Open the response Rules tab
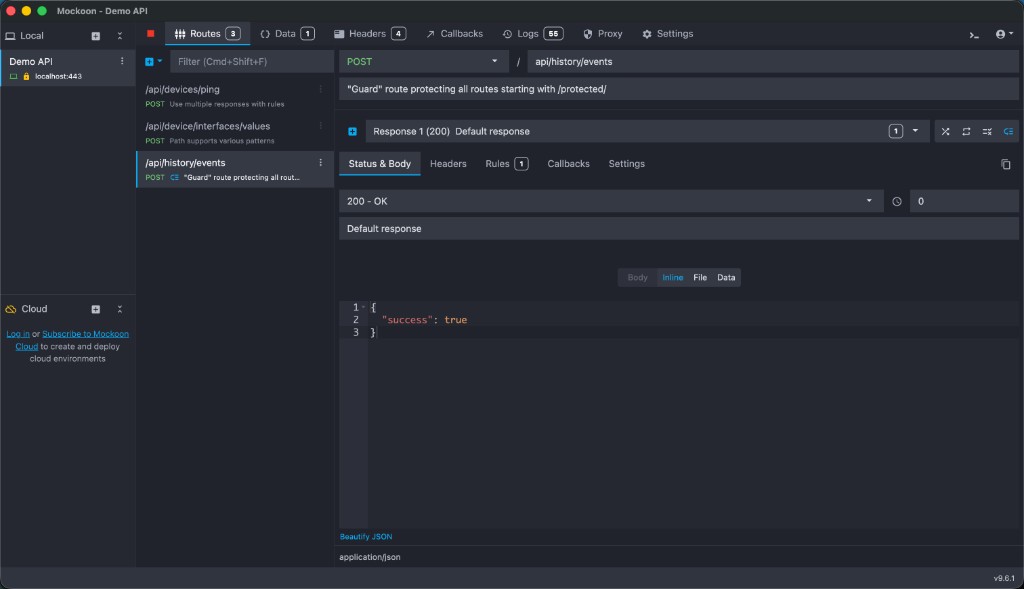Image resolution: width=1024 pixels, height=589 pixels. click(x=507, y=164)
